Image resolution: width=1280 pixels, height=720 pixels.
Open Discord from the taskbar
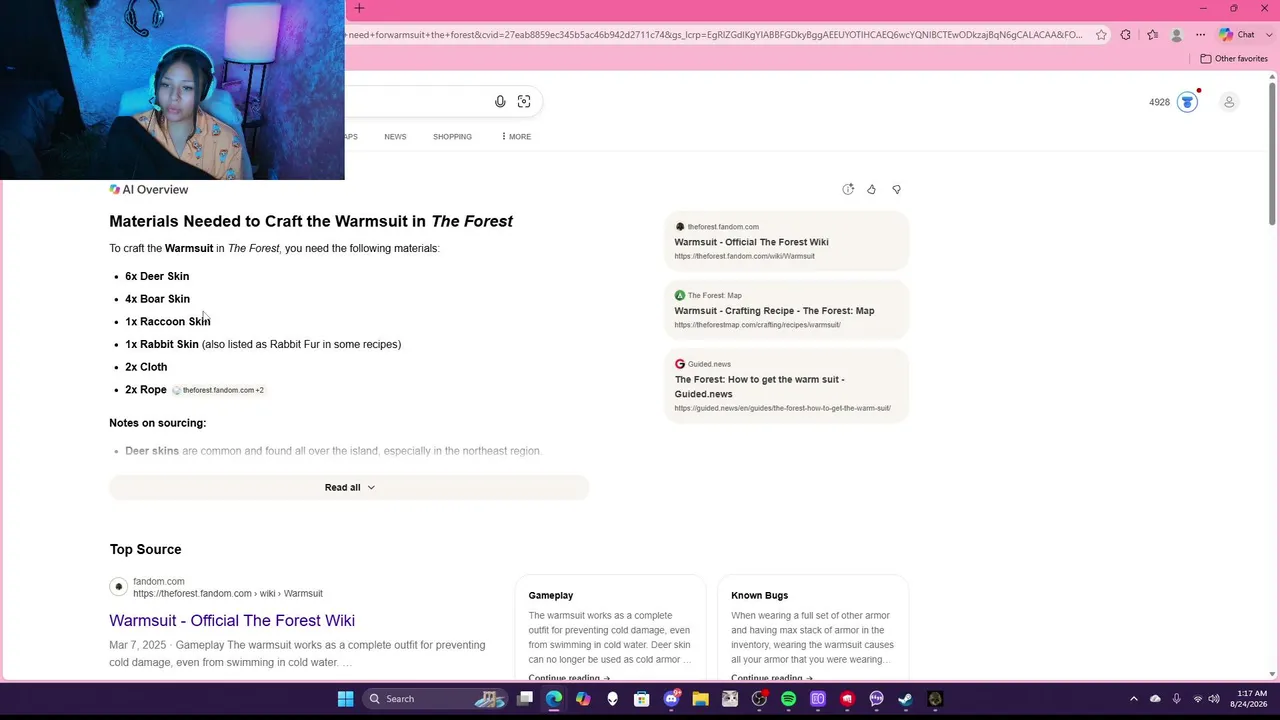coord(671,699)
